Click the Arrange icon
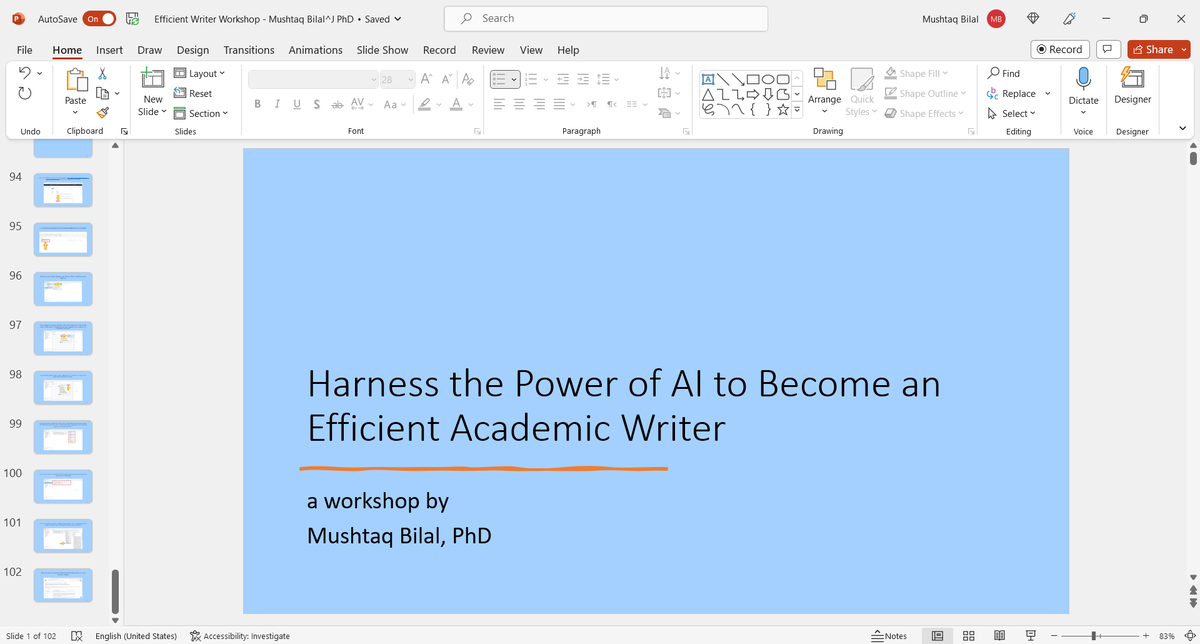 coord(824,80)
